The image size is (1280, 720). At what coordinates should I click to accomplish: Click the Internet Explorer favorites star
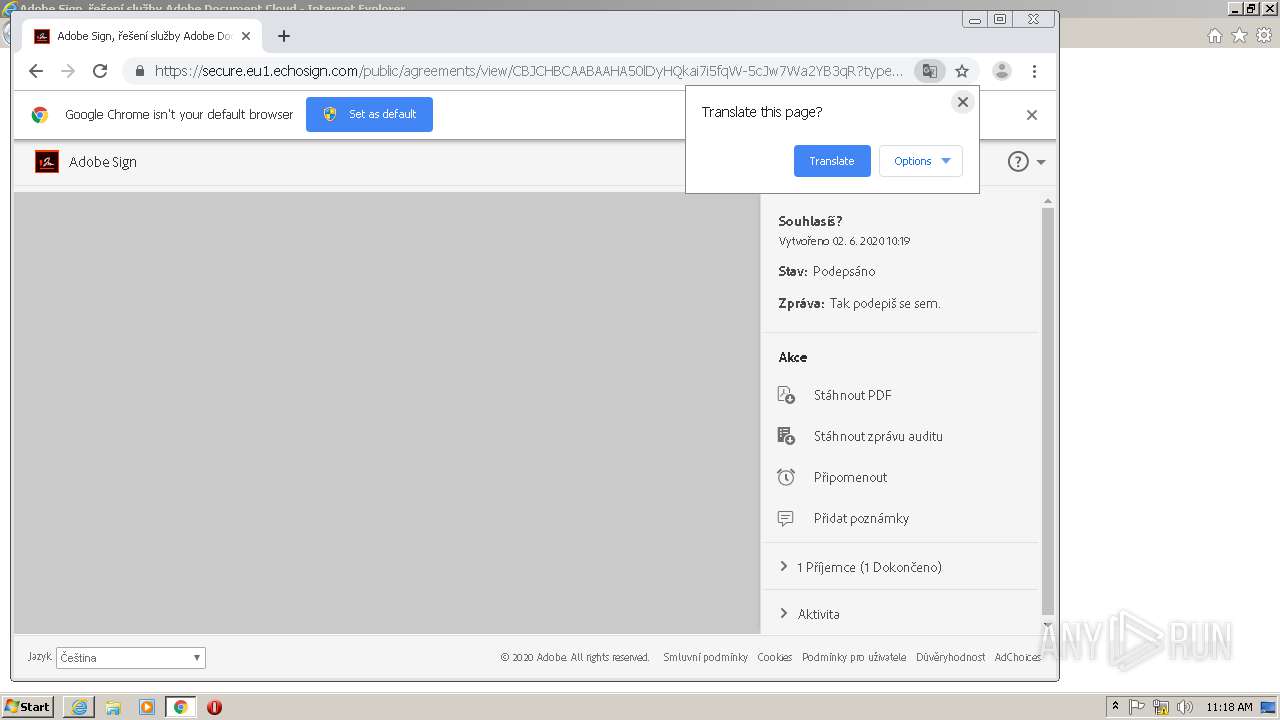pyautogui.click(x=1239, y=36)
